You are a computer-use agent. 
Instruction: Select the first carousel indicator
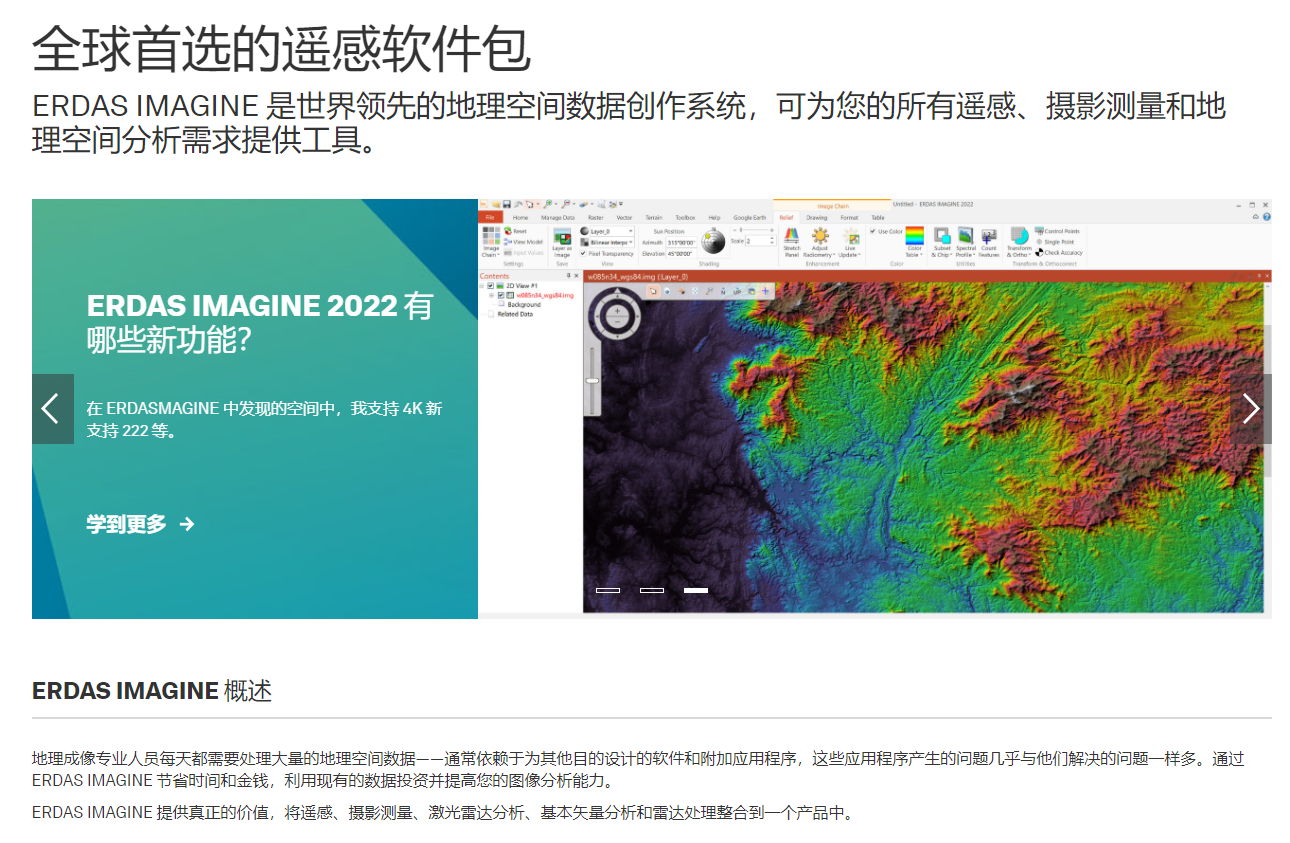tap(608, 590)
